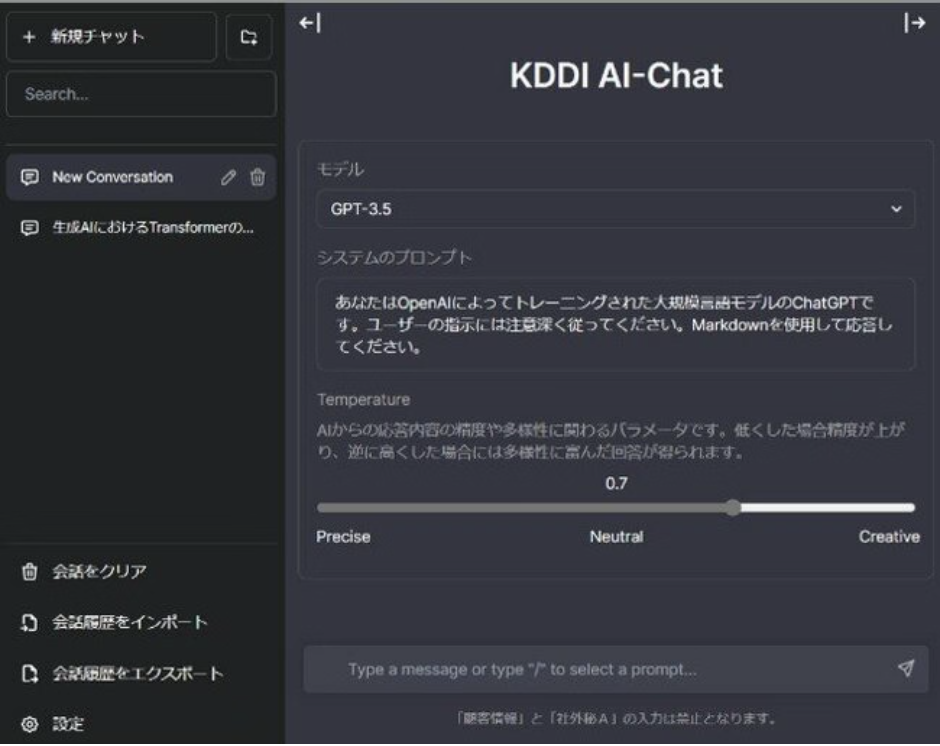
Task: Click the new folder icon beside 新規チャット
Action: [249, 38]
